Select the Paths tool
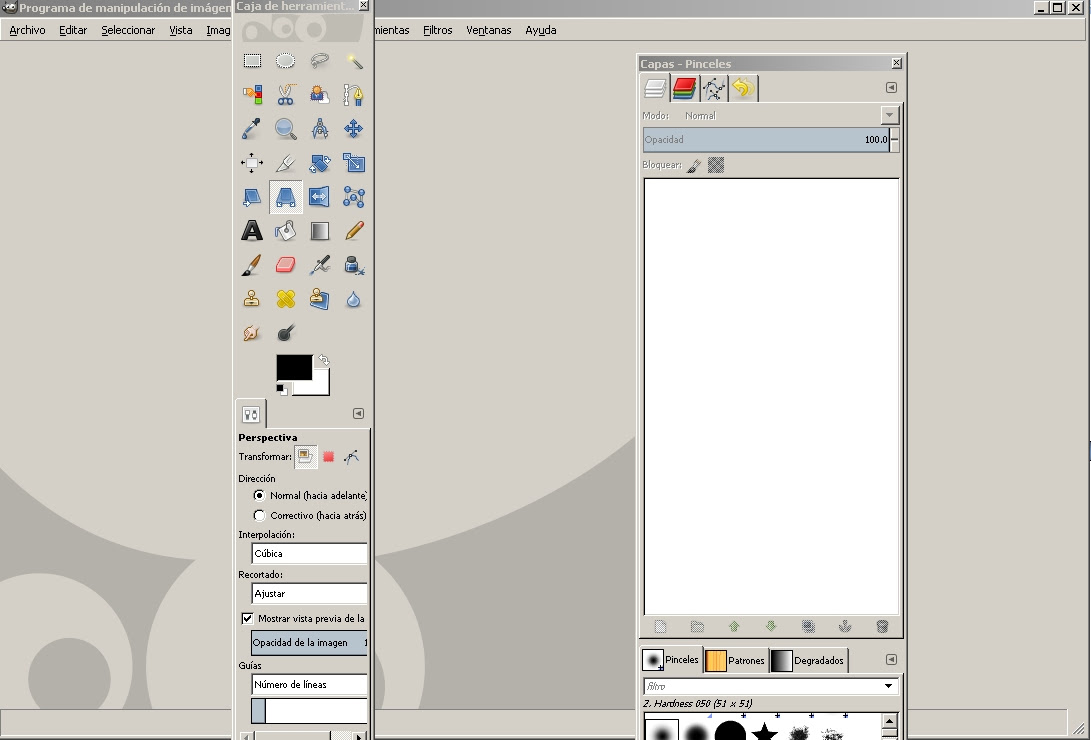Viewport: 1091px width, 740px height. (x=353, y=95)
